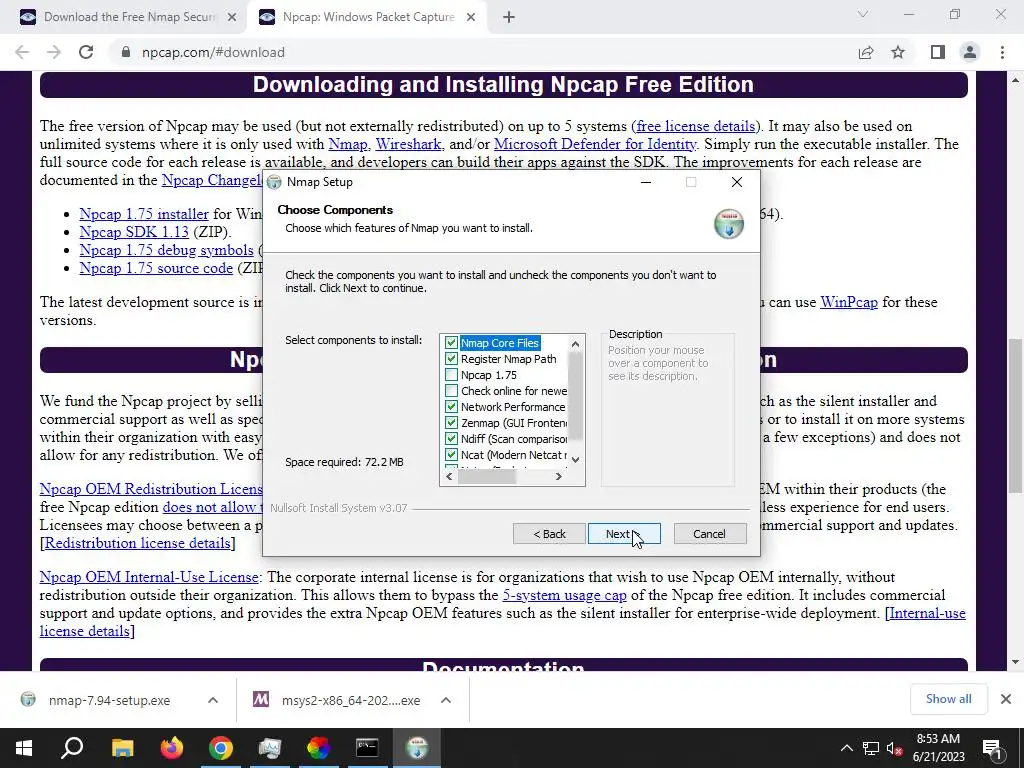
Task: Select the Npcap: Windows Packet Capture tab
Action: click(x=368, y=18)
